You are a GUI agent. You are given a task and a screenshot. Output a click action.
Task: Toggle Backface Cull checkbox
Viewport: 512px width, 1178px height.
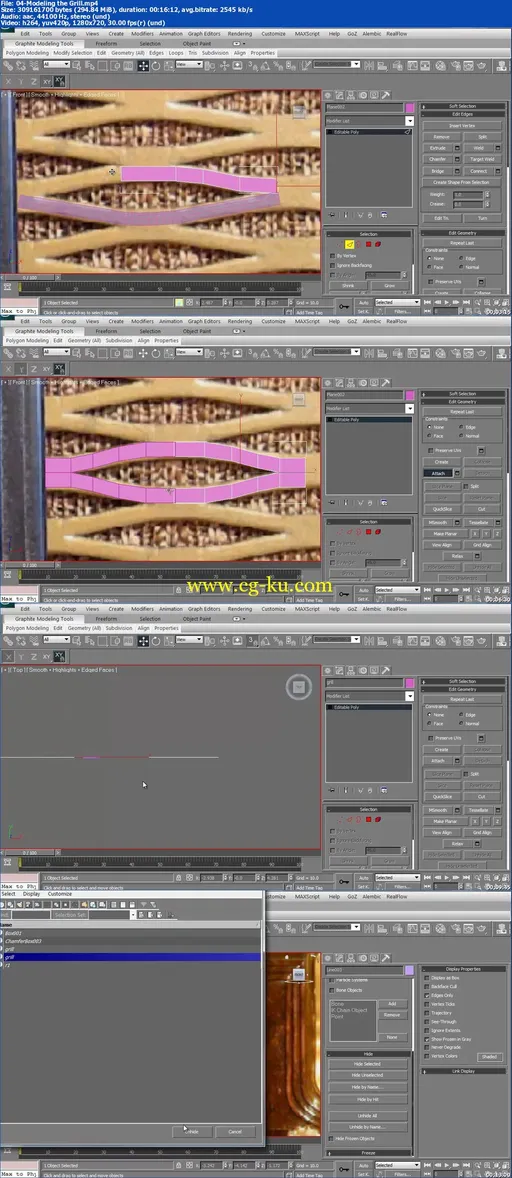point(427,986)
